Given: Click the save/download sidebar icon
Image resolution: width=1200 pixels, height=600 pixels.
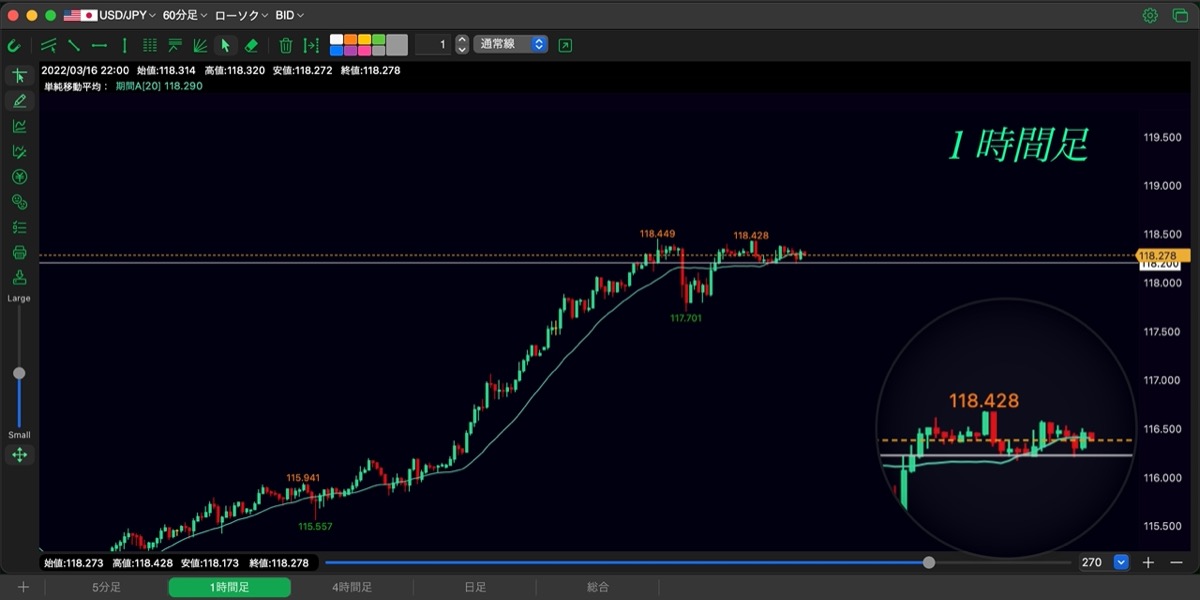Looking at the screenshot, I should 19,277.
